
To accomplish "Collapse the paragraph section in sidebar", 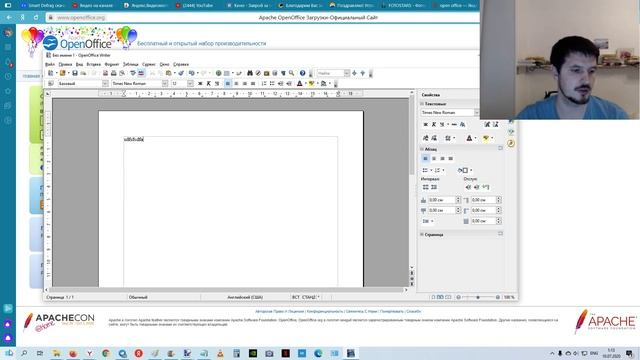I will 422,149.
